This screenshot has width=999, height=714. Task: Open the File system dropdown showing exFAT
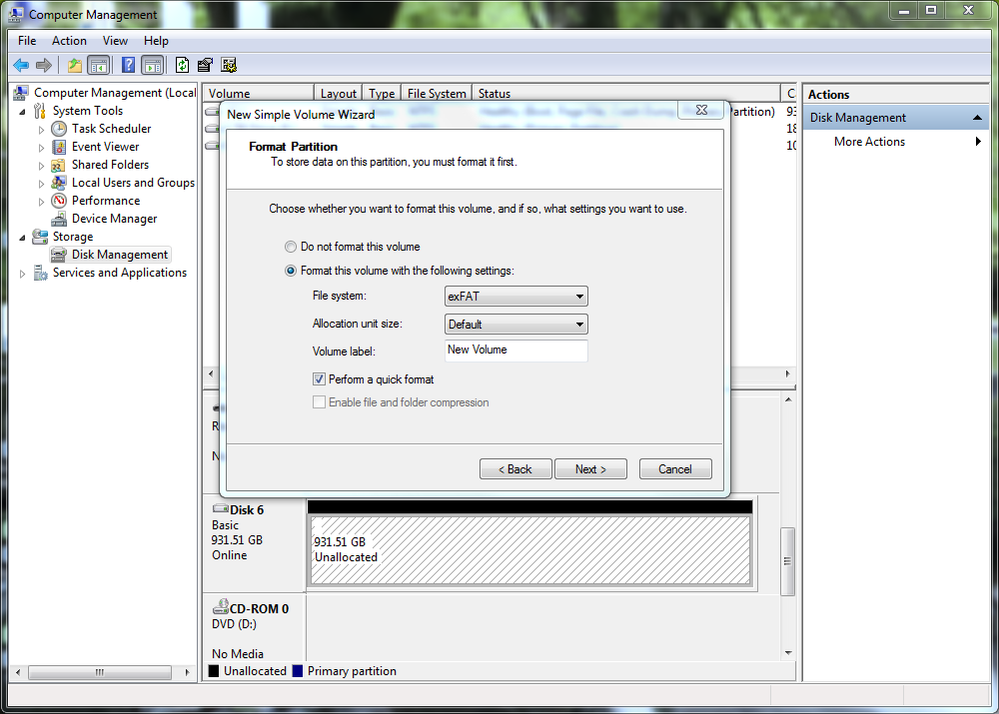click(515, 296)
